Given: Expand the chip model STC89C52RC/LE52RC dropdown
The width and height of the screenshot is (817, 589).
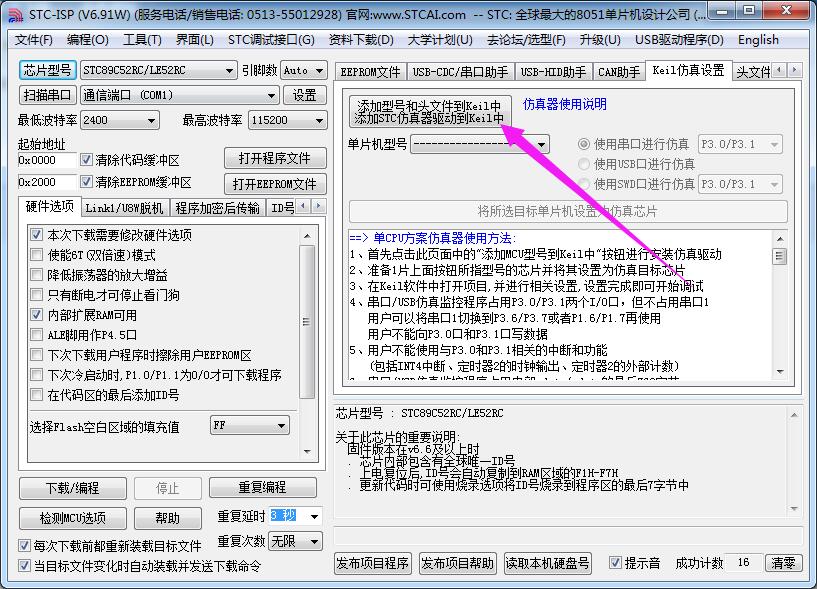Looking at the screenshot, I should tap(229, 70).
